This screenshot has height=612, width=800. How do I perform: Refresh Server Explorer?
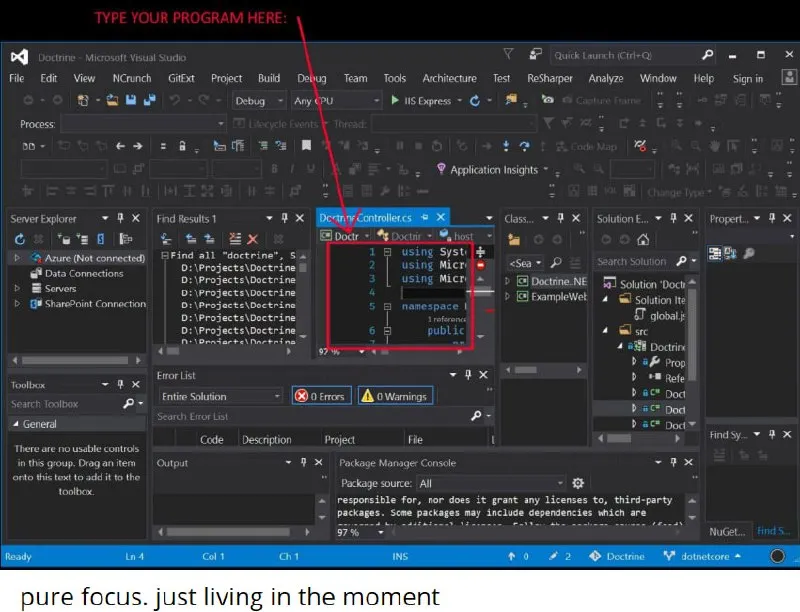[20, 239]
